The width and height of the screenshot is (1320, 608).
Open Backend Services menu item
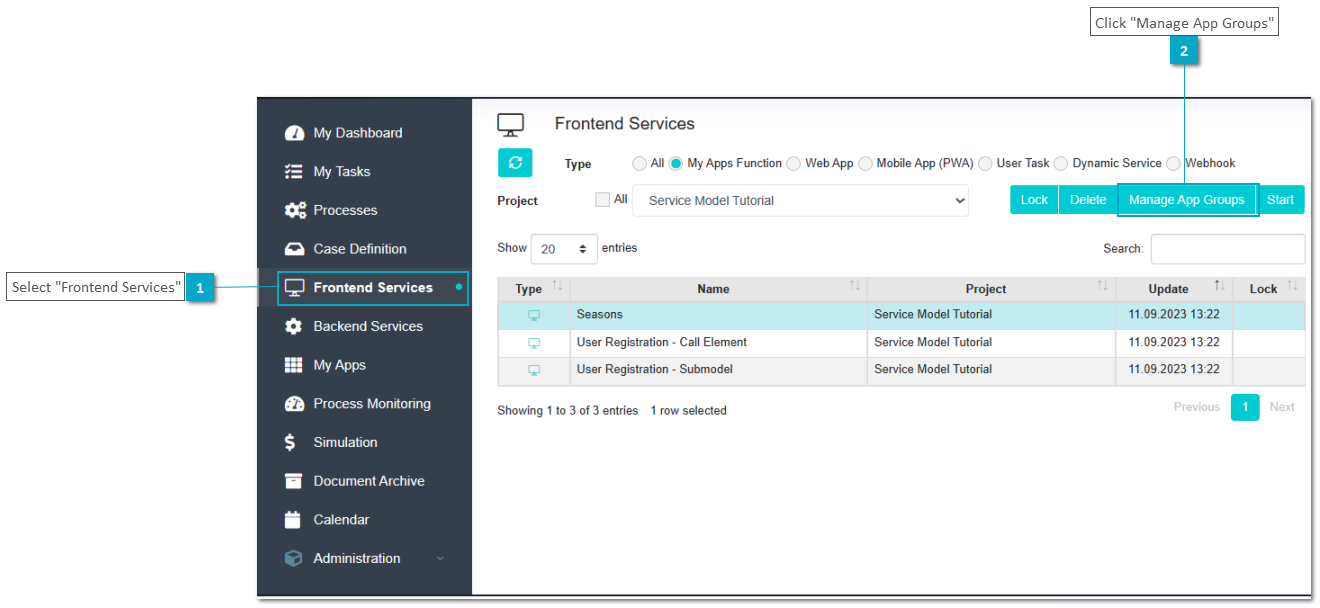coord(368,326)
